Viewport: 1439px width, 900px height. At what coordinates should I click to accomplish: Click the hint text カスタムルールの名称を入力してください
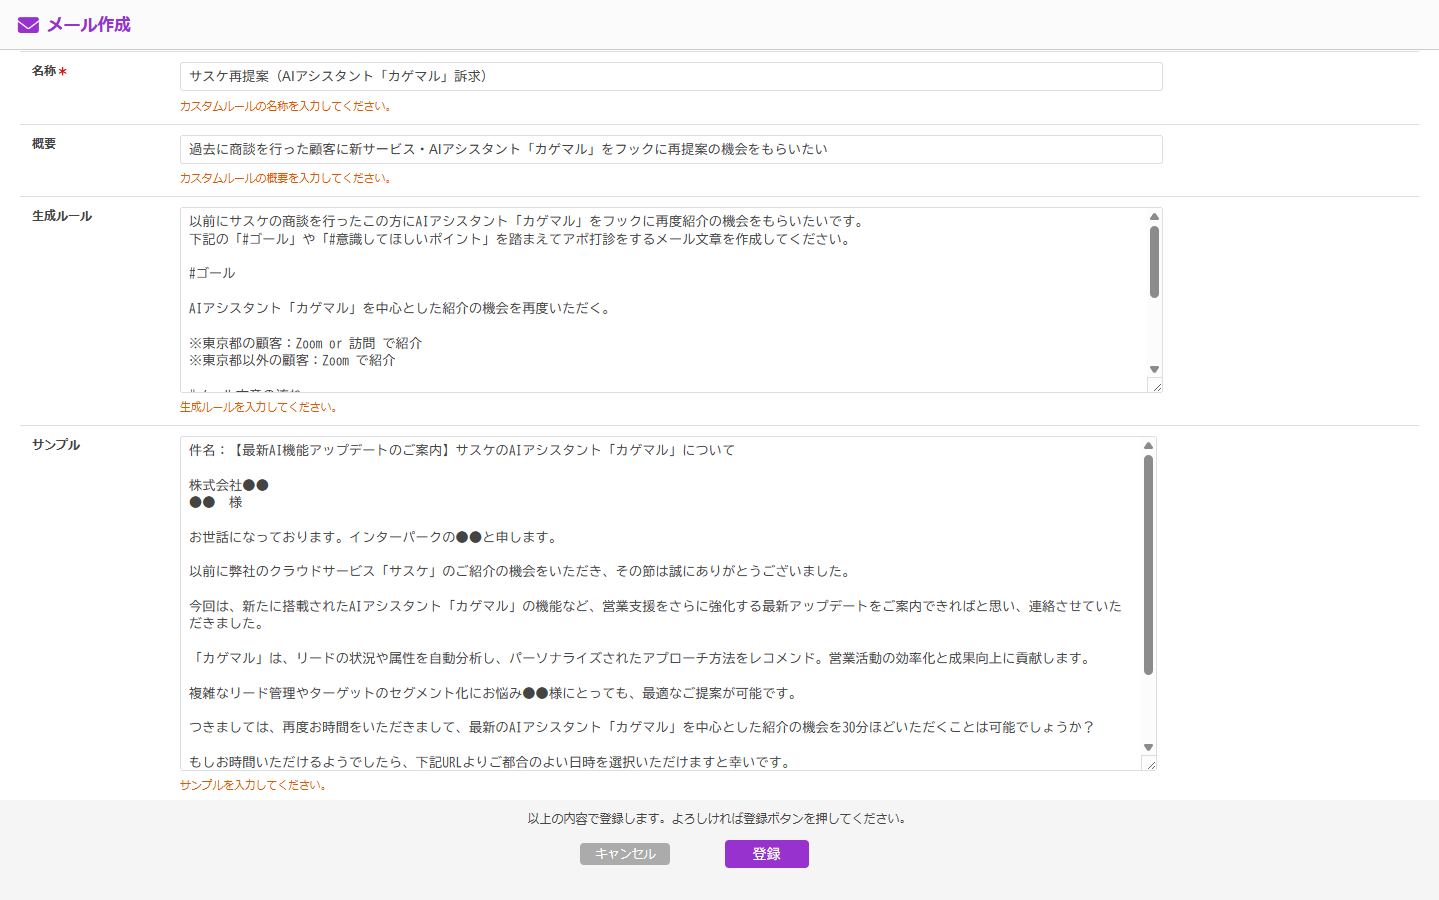[x=284, y=105]
